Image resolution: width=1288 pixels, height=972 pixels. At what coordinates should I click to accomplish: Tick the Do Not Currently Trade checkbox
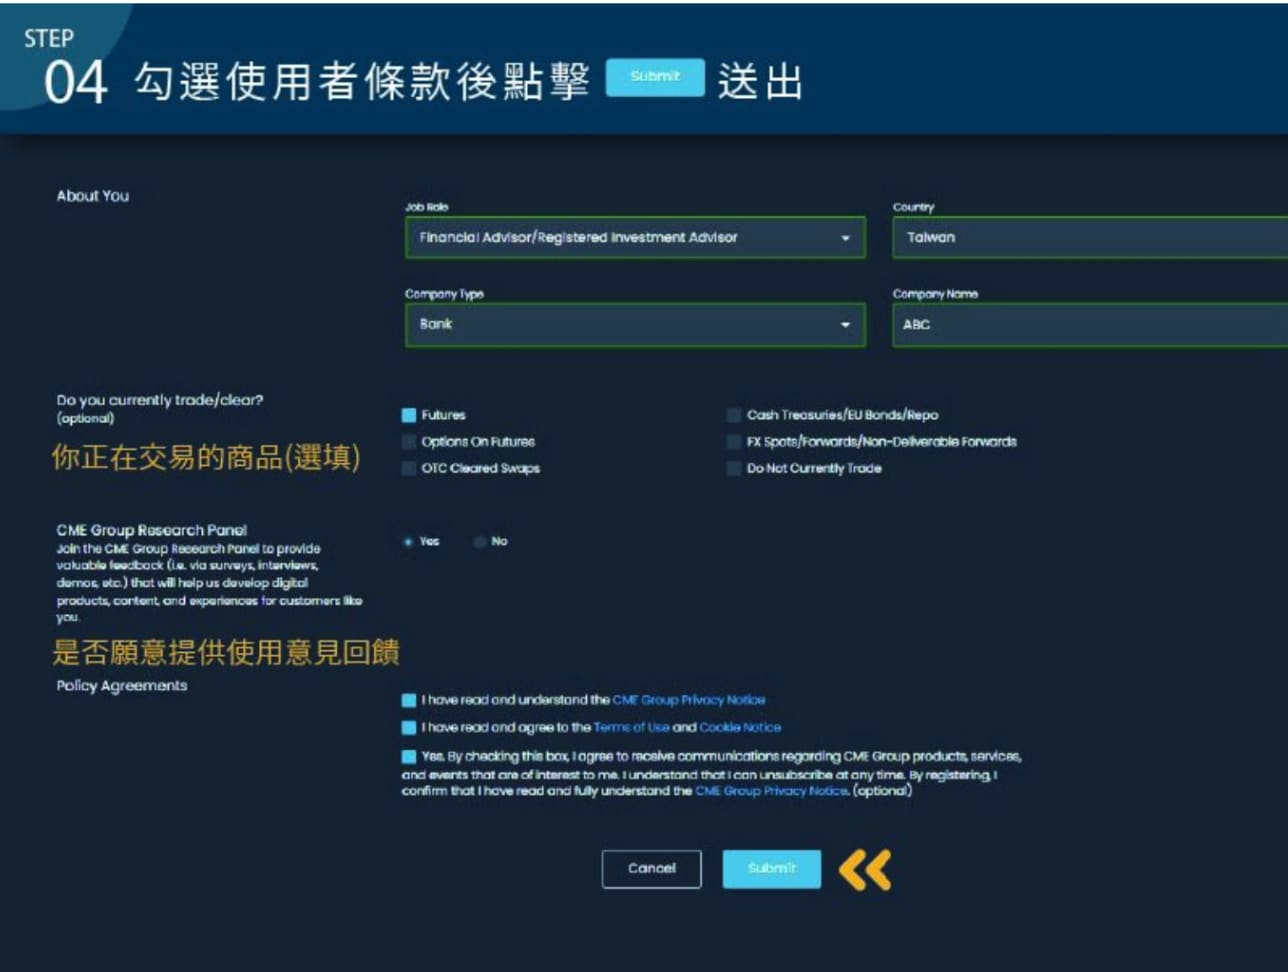[x=734, y=469]
